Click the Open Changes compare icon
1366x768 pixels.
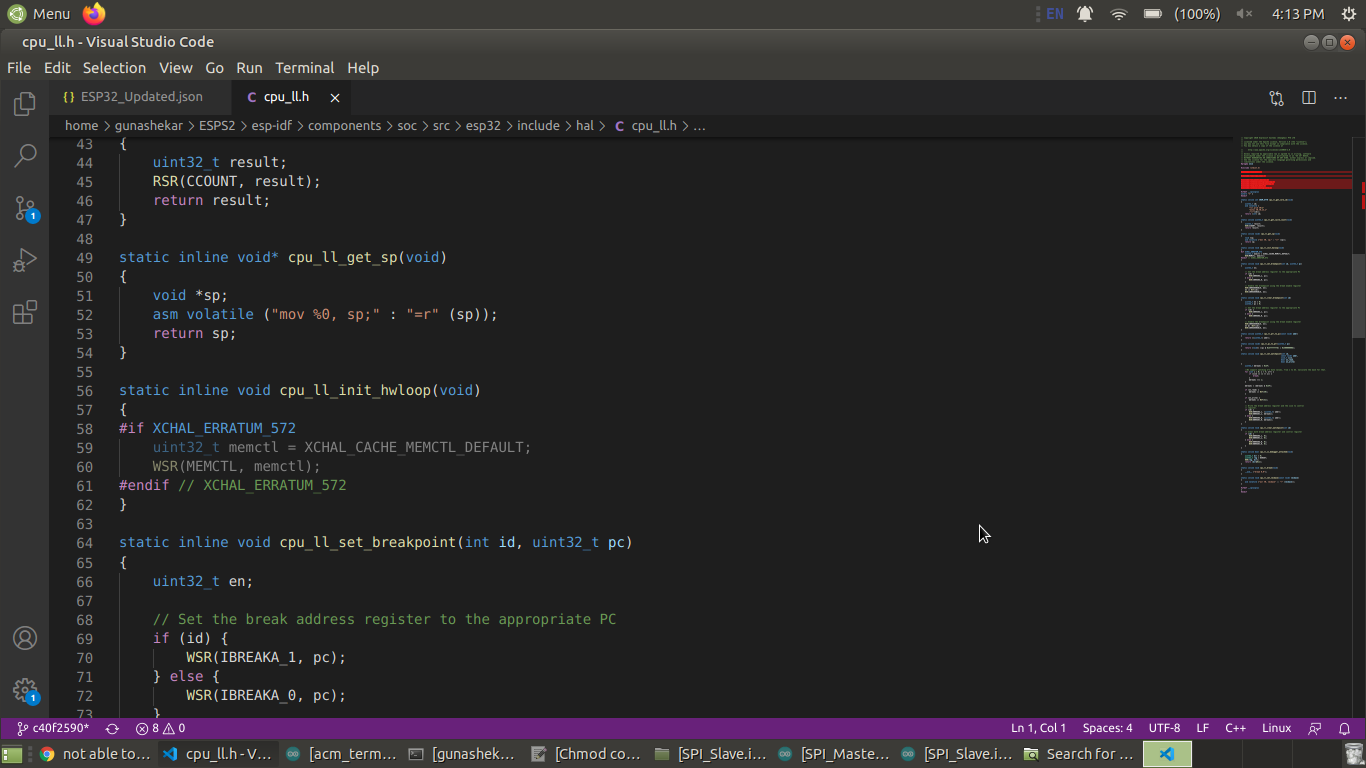tap(1277, 98)
